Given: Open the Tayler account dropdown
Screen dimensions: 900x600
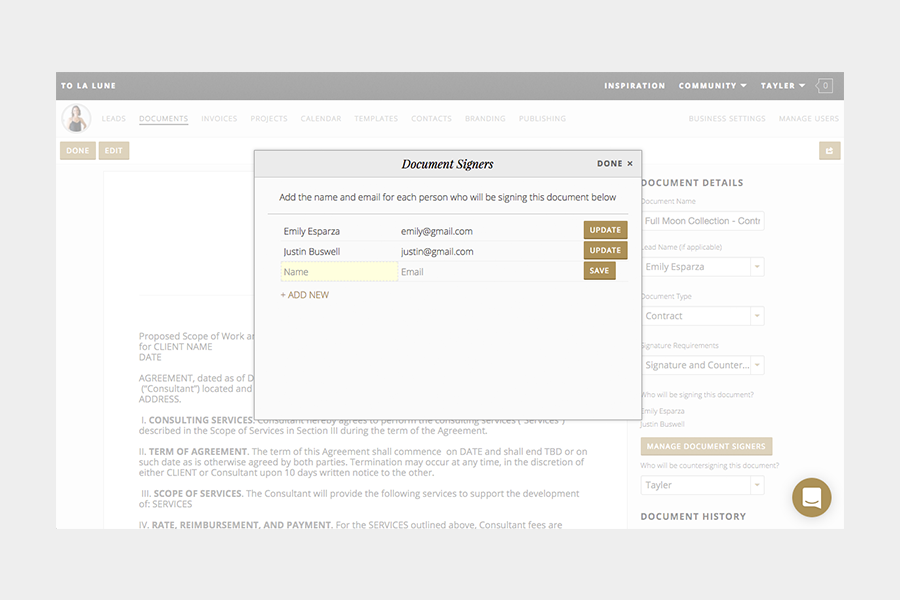Looking at the screenshot, I should coord(783,86).
